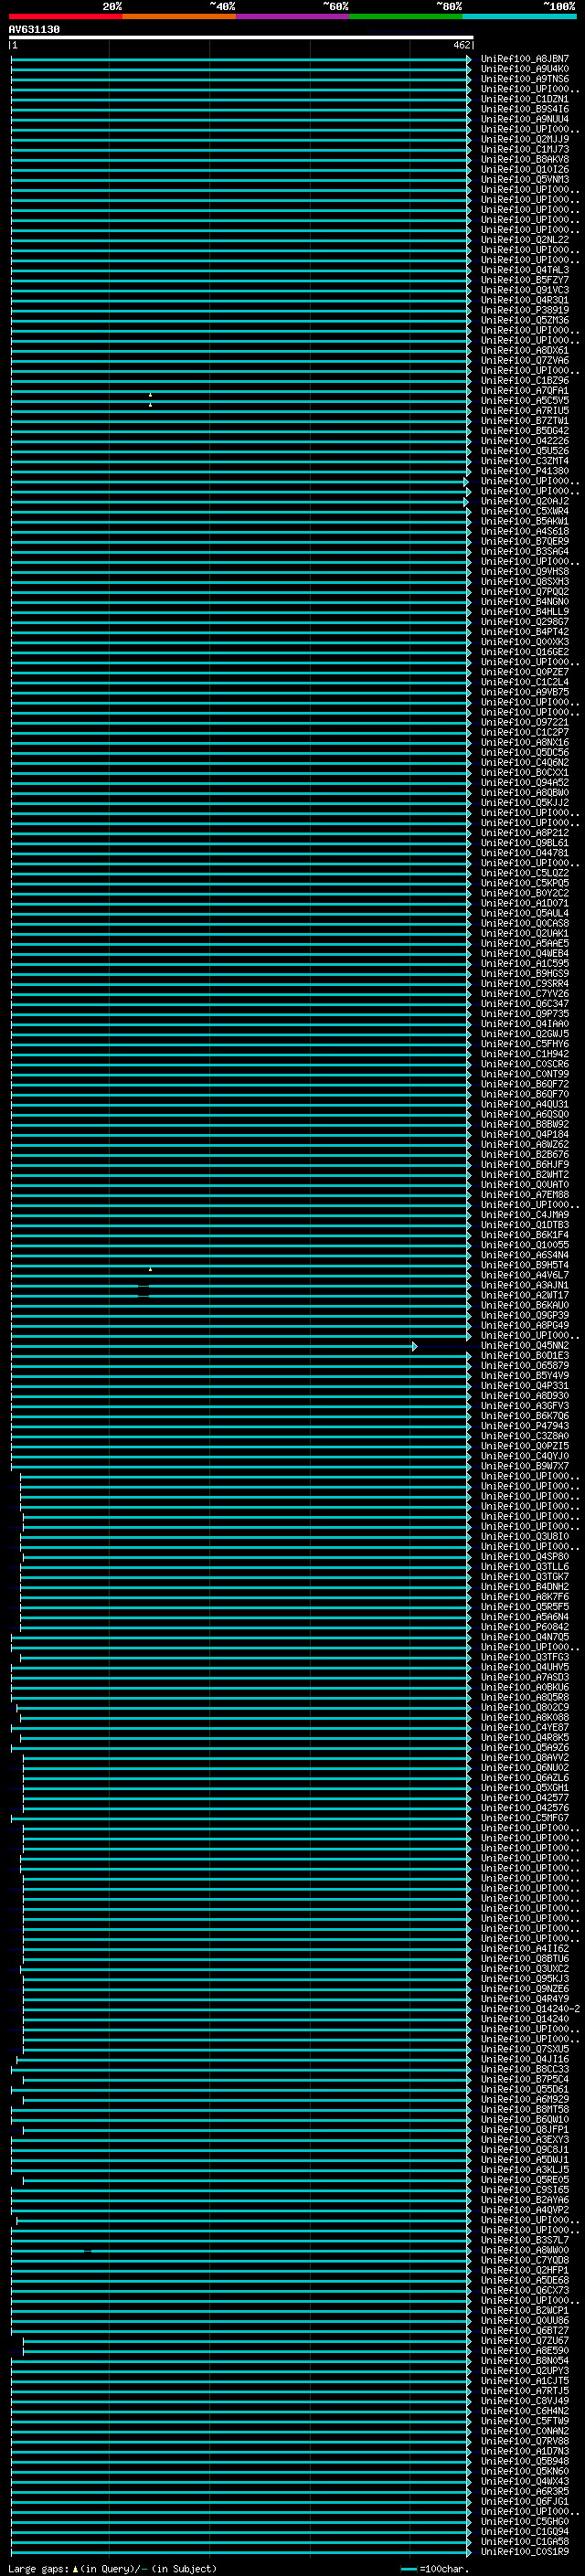Select hit UniRef100_C1DZN1
This screenshot has width=585, height=2576.
pos(525,99)
